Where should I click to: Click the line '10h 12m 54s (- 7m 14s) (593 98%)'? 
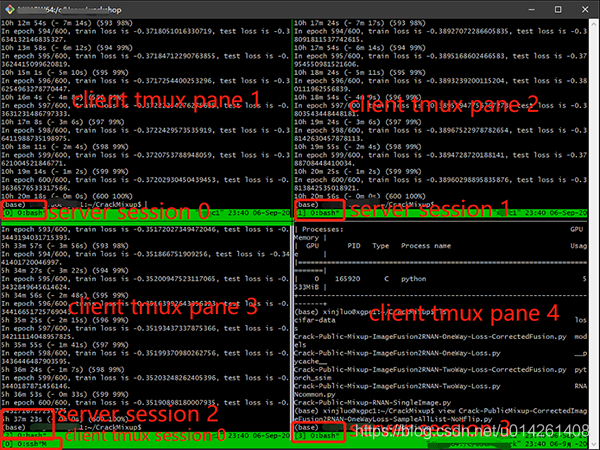tap(67, 23)
